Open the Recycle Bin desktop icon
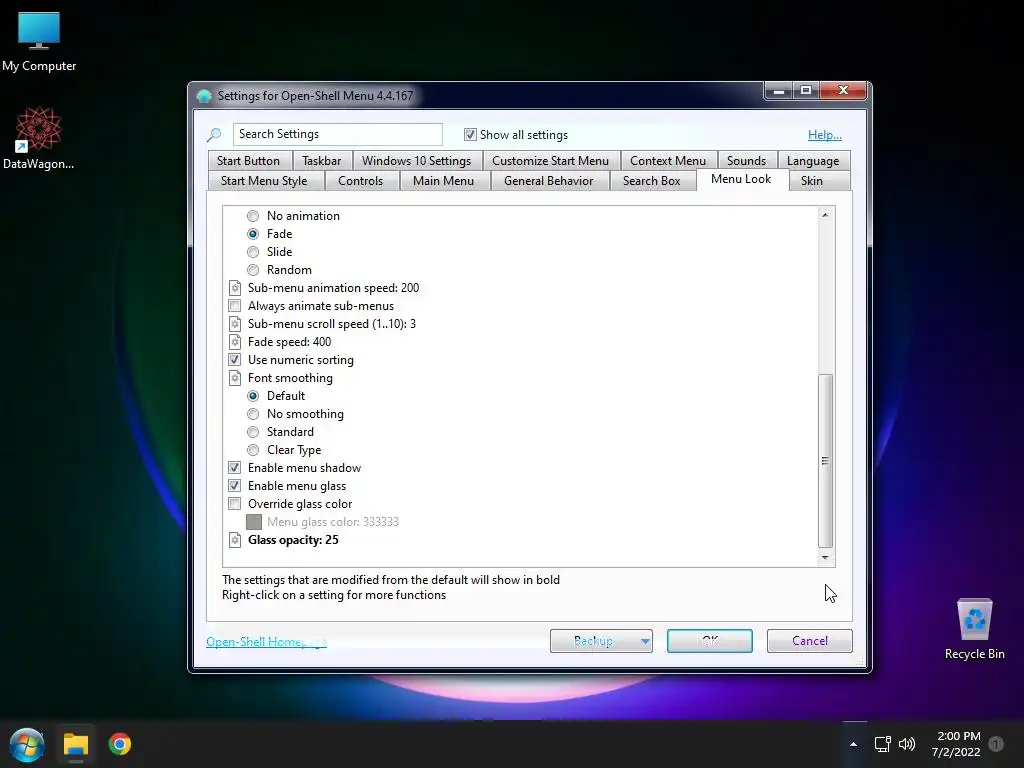 pyautogui.click(x=974, y=629)
